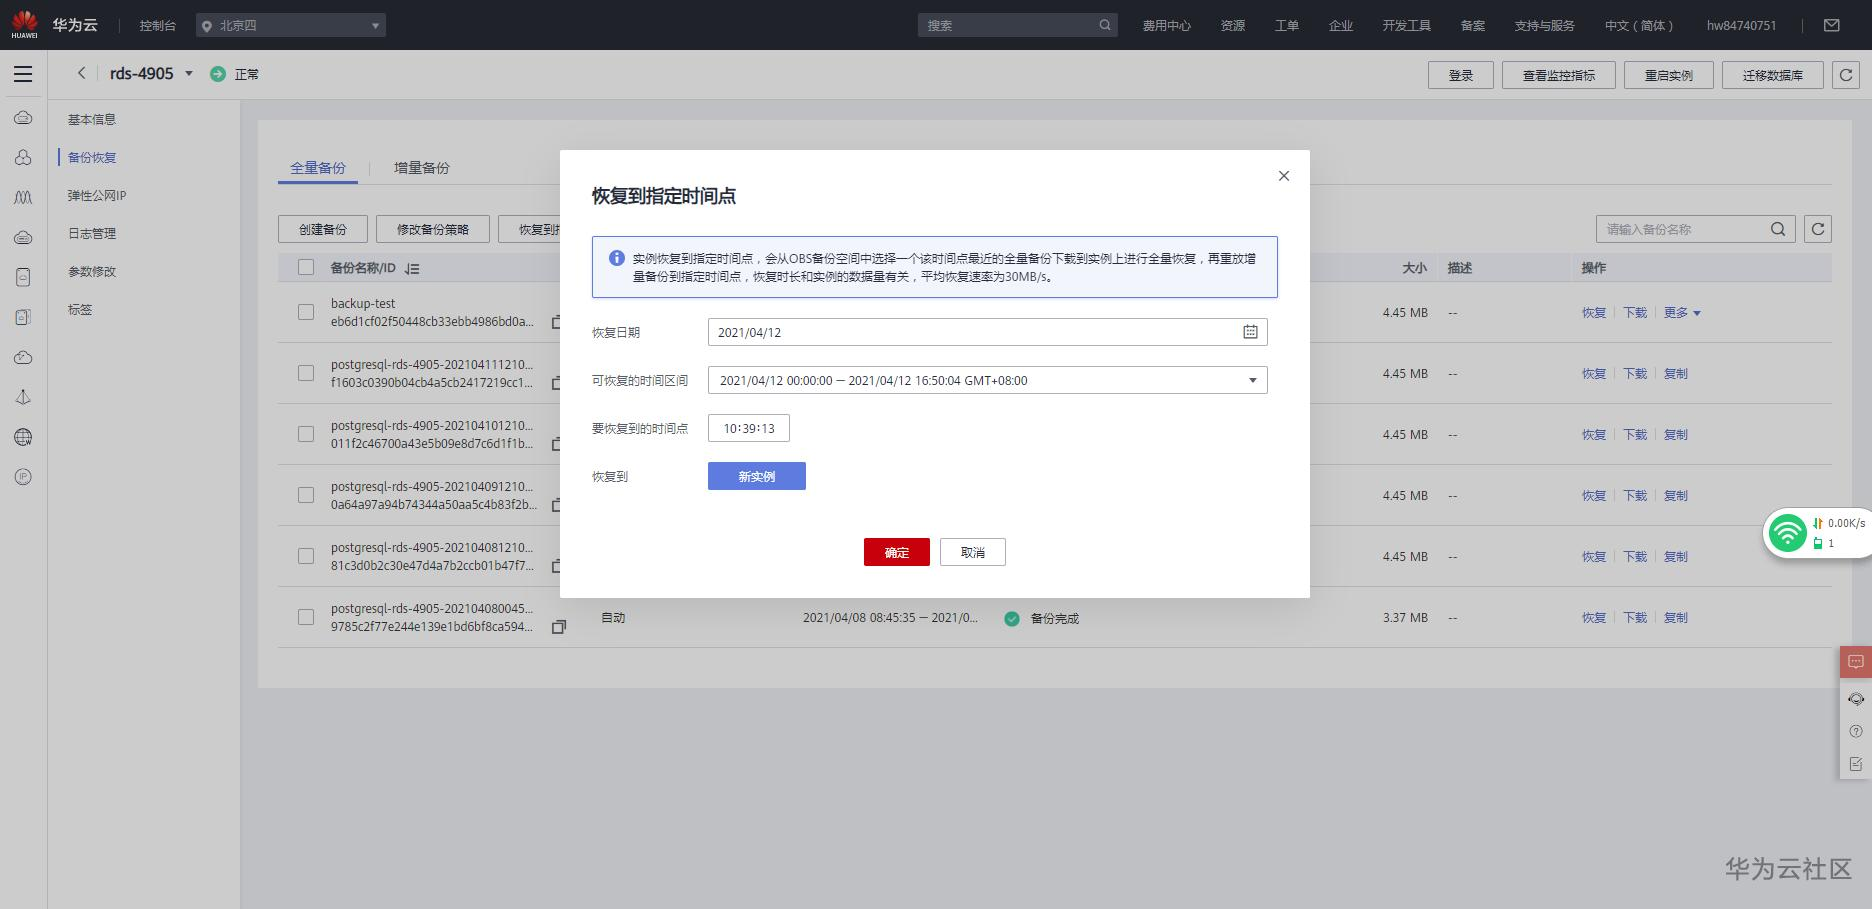This screenshot has width=1872, height=909.
Task: Tick checkbox for postgresql-rds-4905-202104081210 backup
Action: coord(306,556)
